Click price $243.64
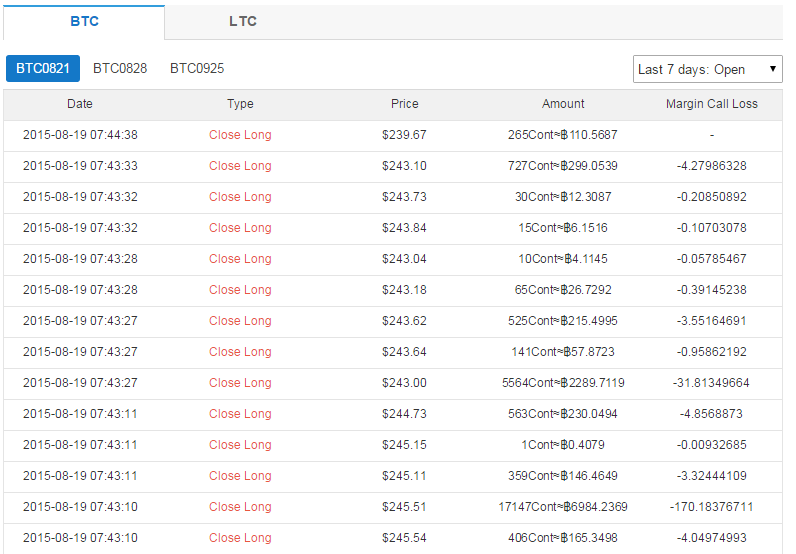 (404, 352)
